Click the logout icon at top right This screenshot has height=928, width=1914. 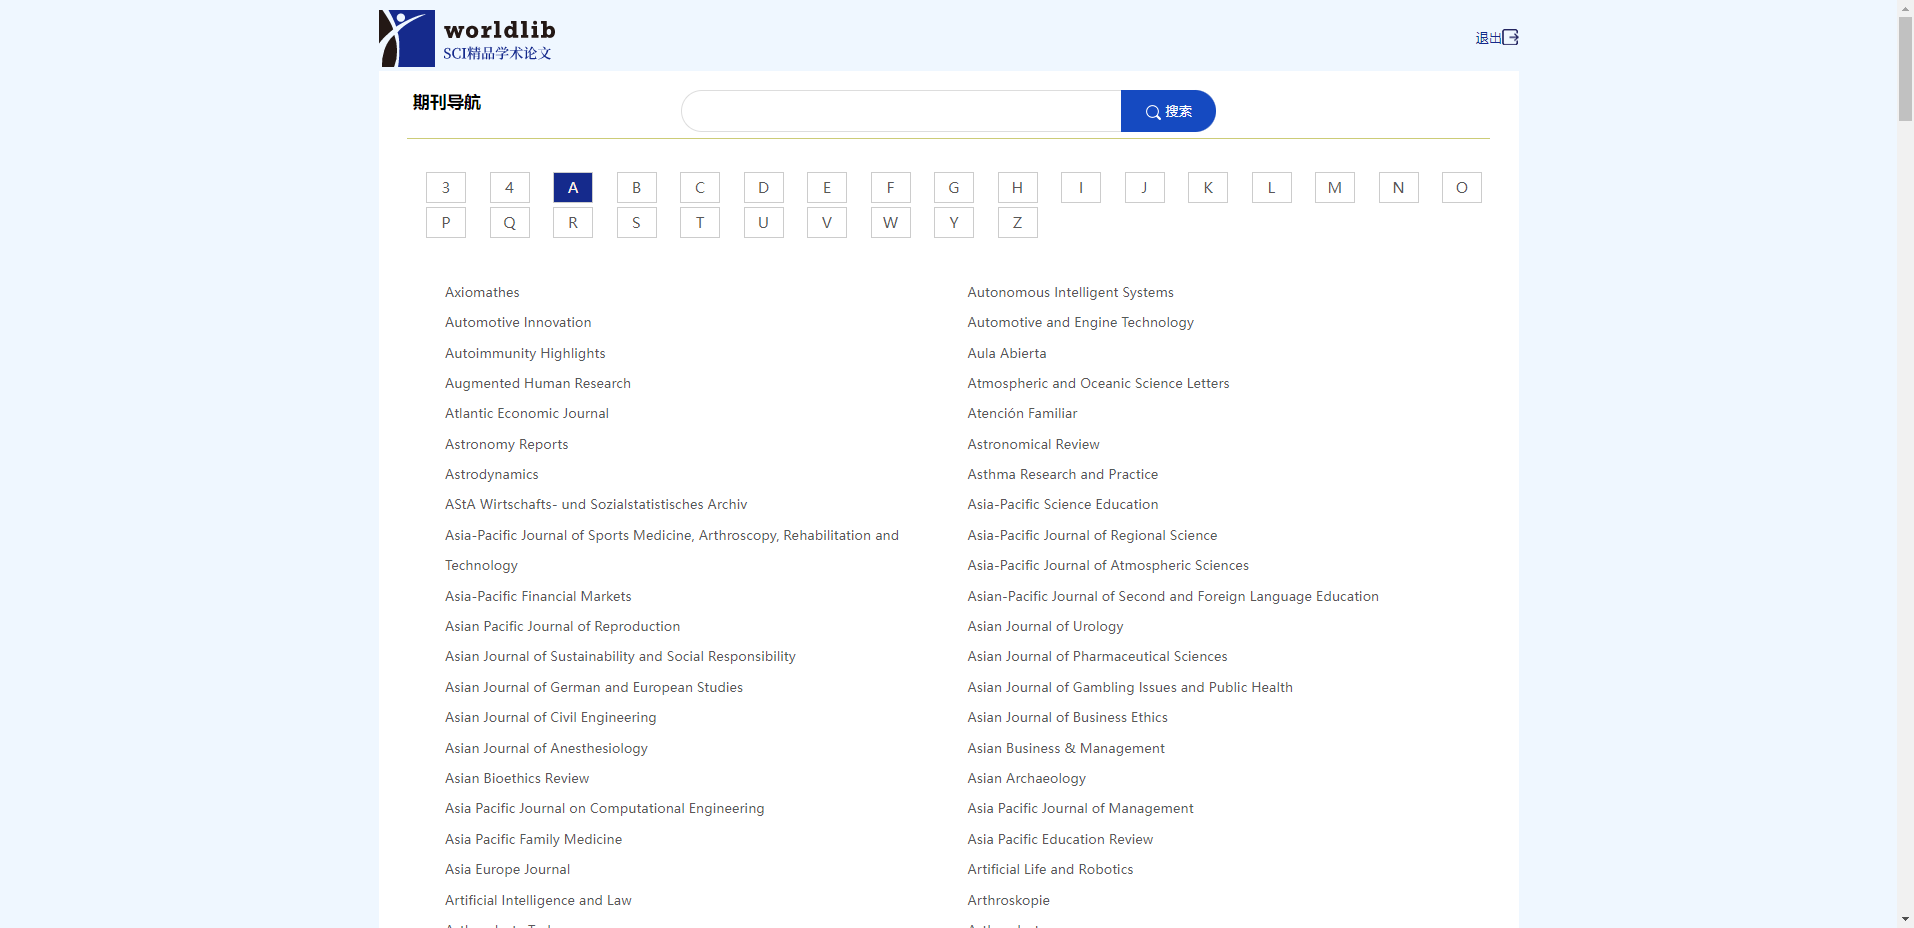pos(1510,38)
